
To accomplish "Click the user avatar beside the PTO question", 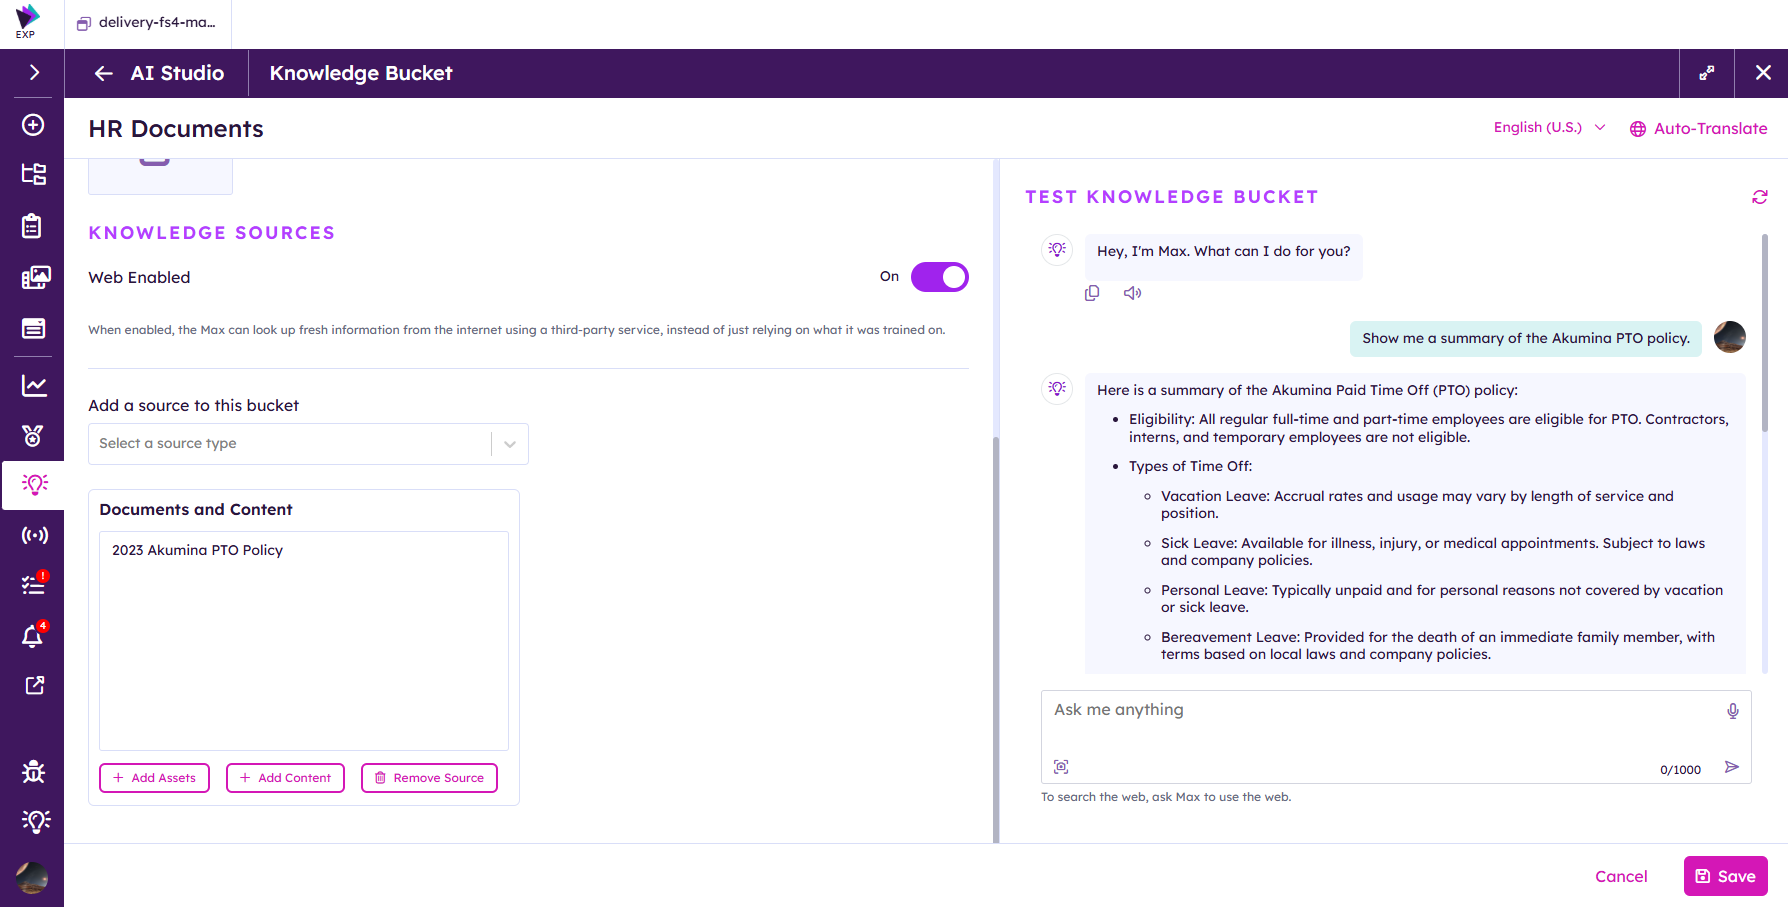I will click(1730, 337).
